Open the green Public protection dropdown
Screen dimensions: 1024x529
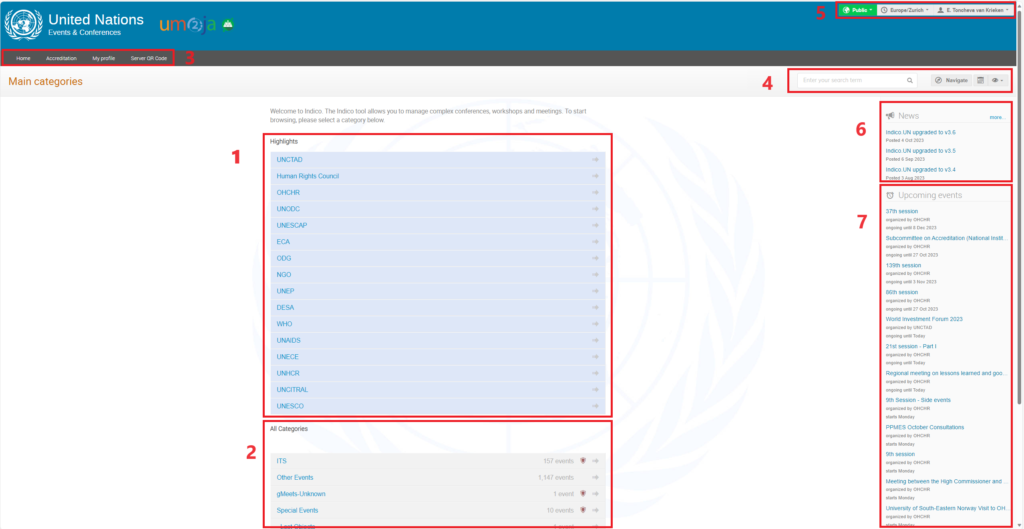(857, 10)
